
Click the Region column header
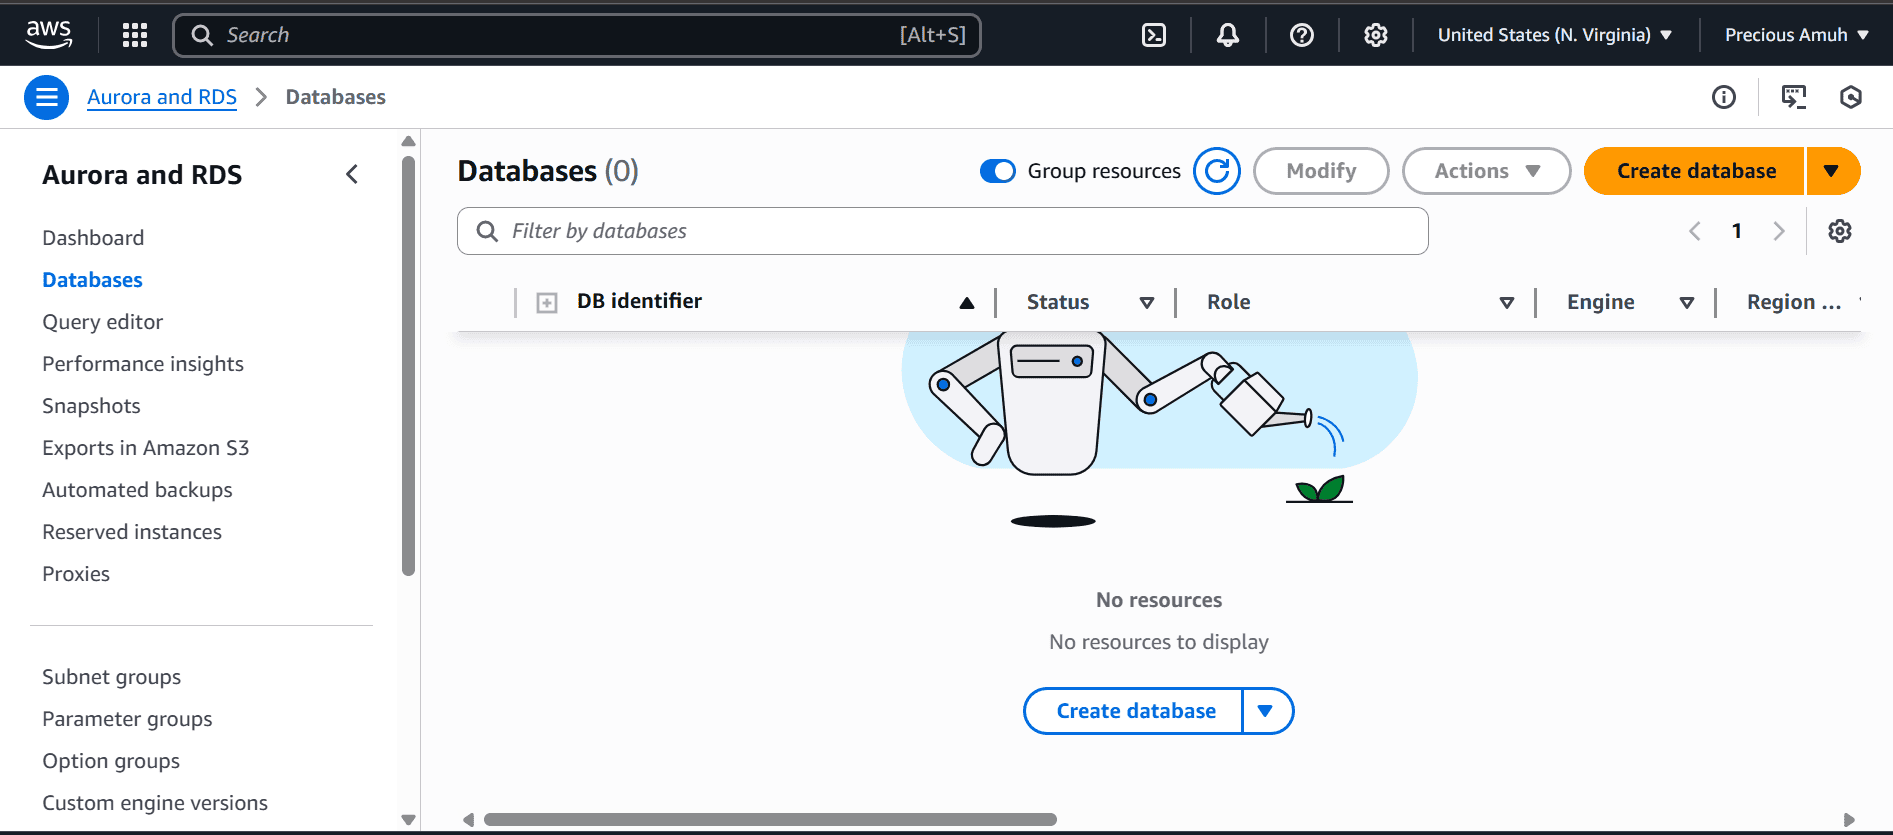pos(1794,302)
